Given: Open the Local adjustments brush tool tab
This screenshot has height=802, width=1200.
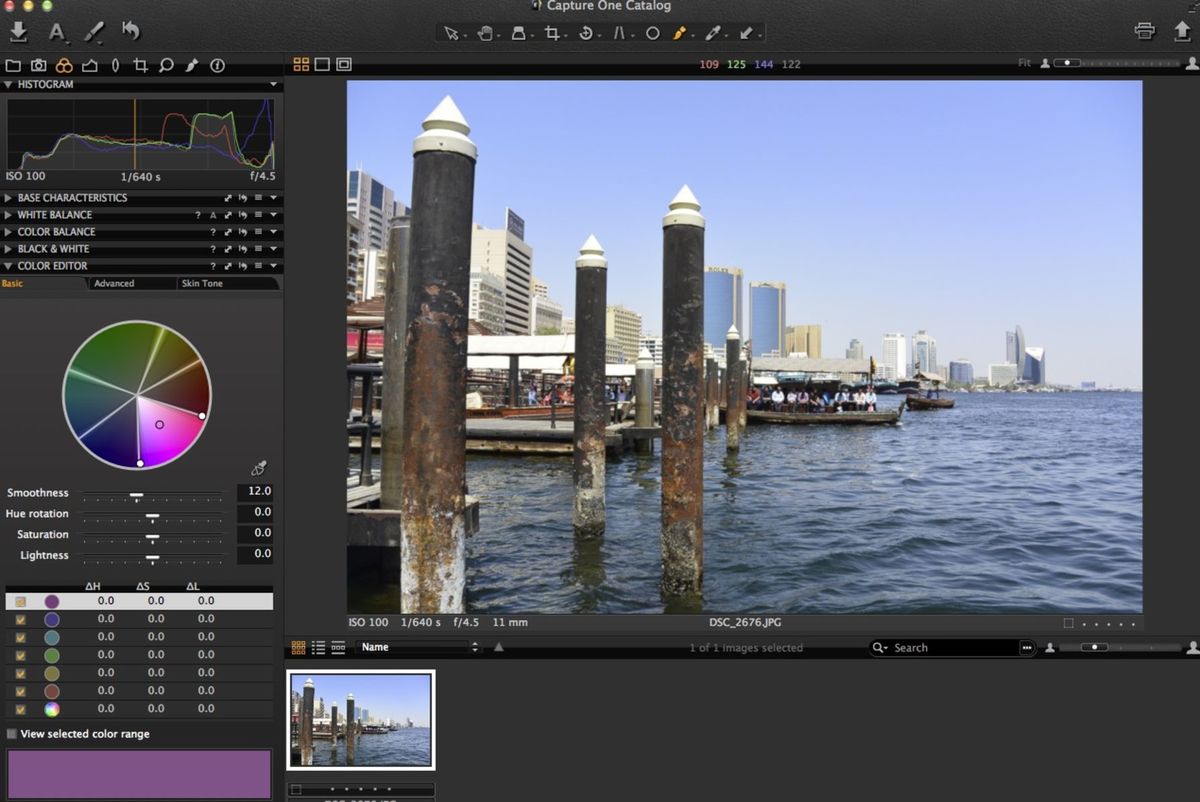Looking at the screenshot, I should (x=191, y=66).
